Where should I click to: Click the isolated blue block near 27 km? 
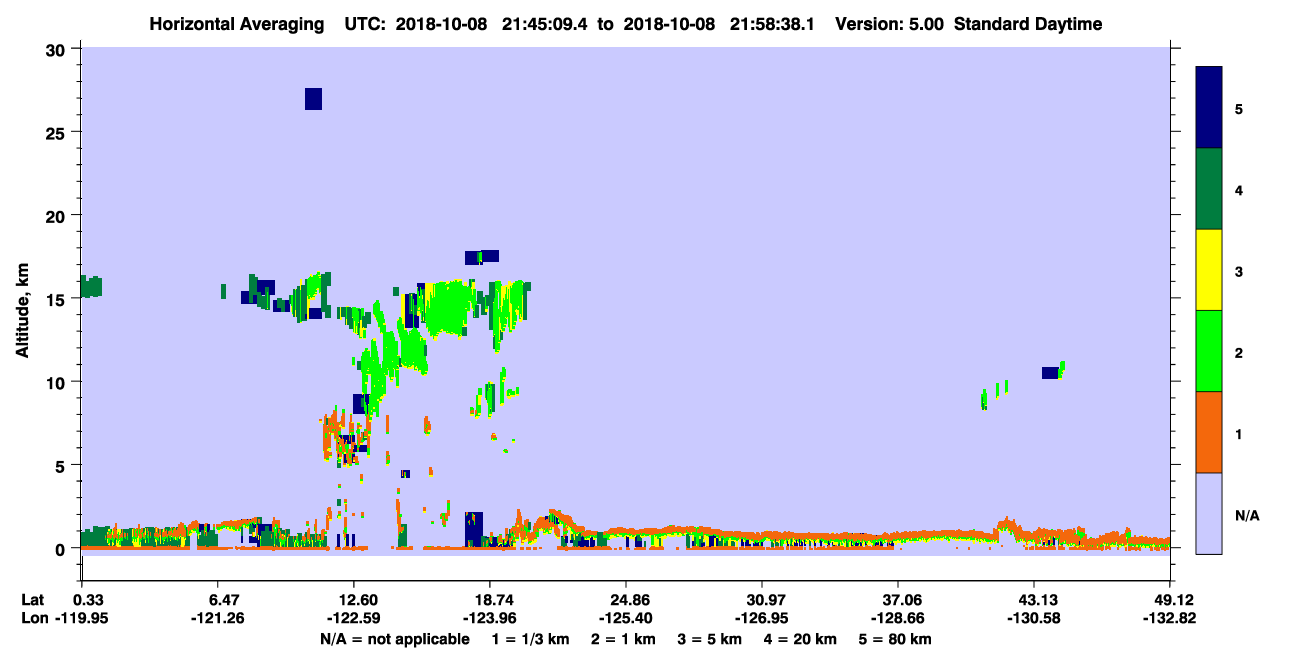pyautogui.click(x=313, y=98)
